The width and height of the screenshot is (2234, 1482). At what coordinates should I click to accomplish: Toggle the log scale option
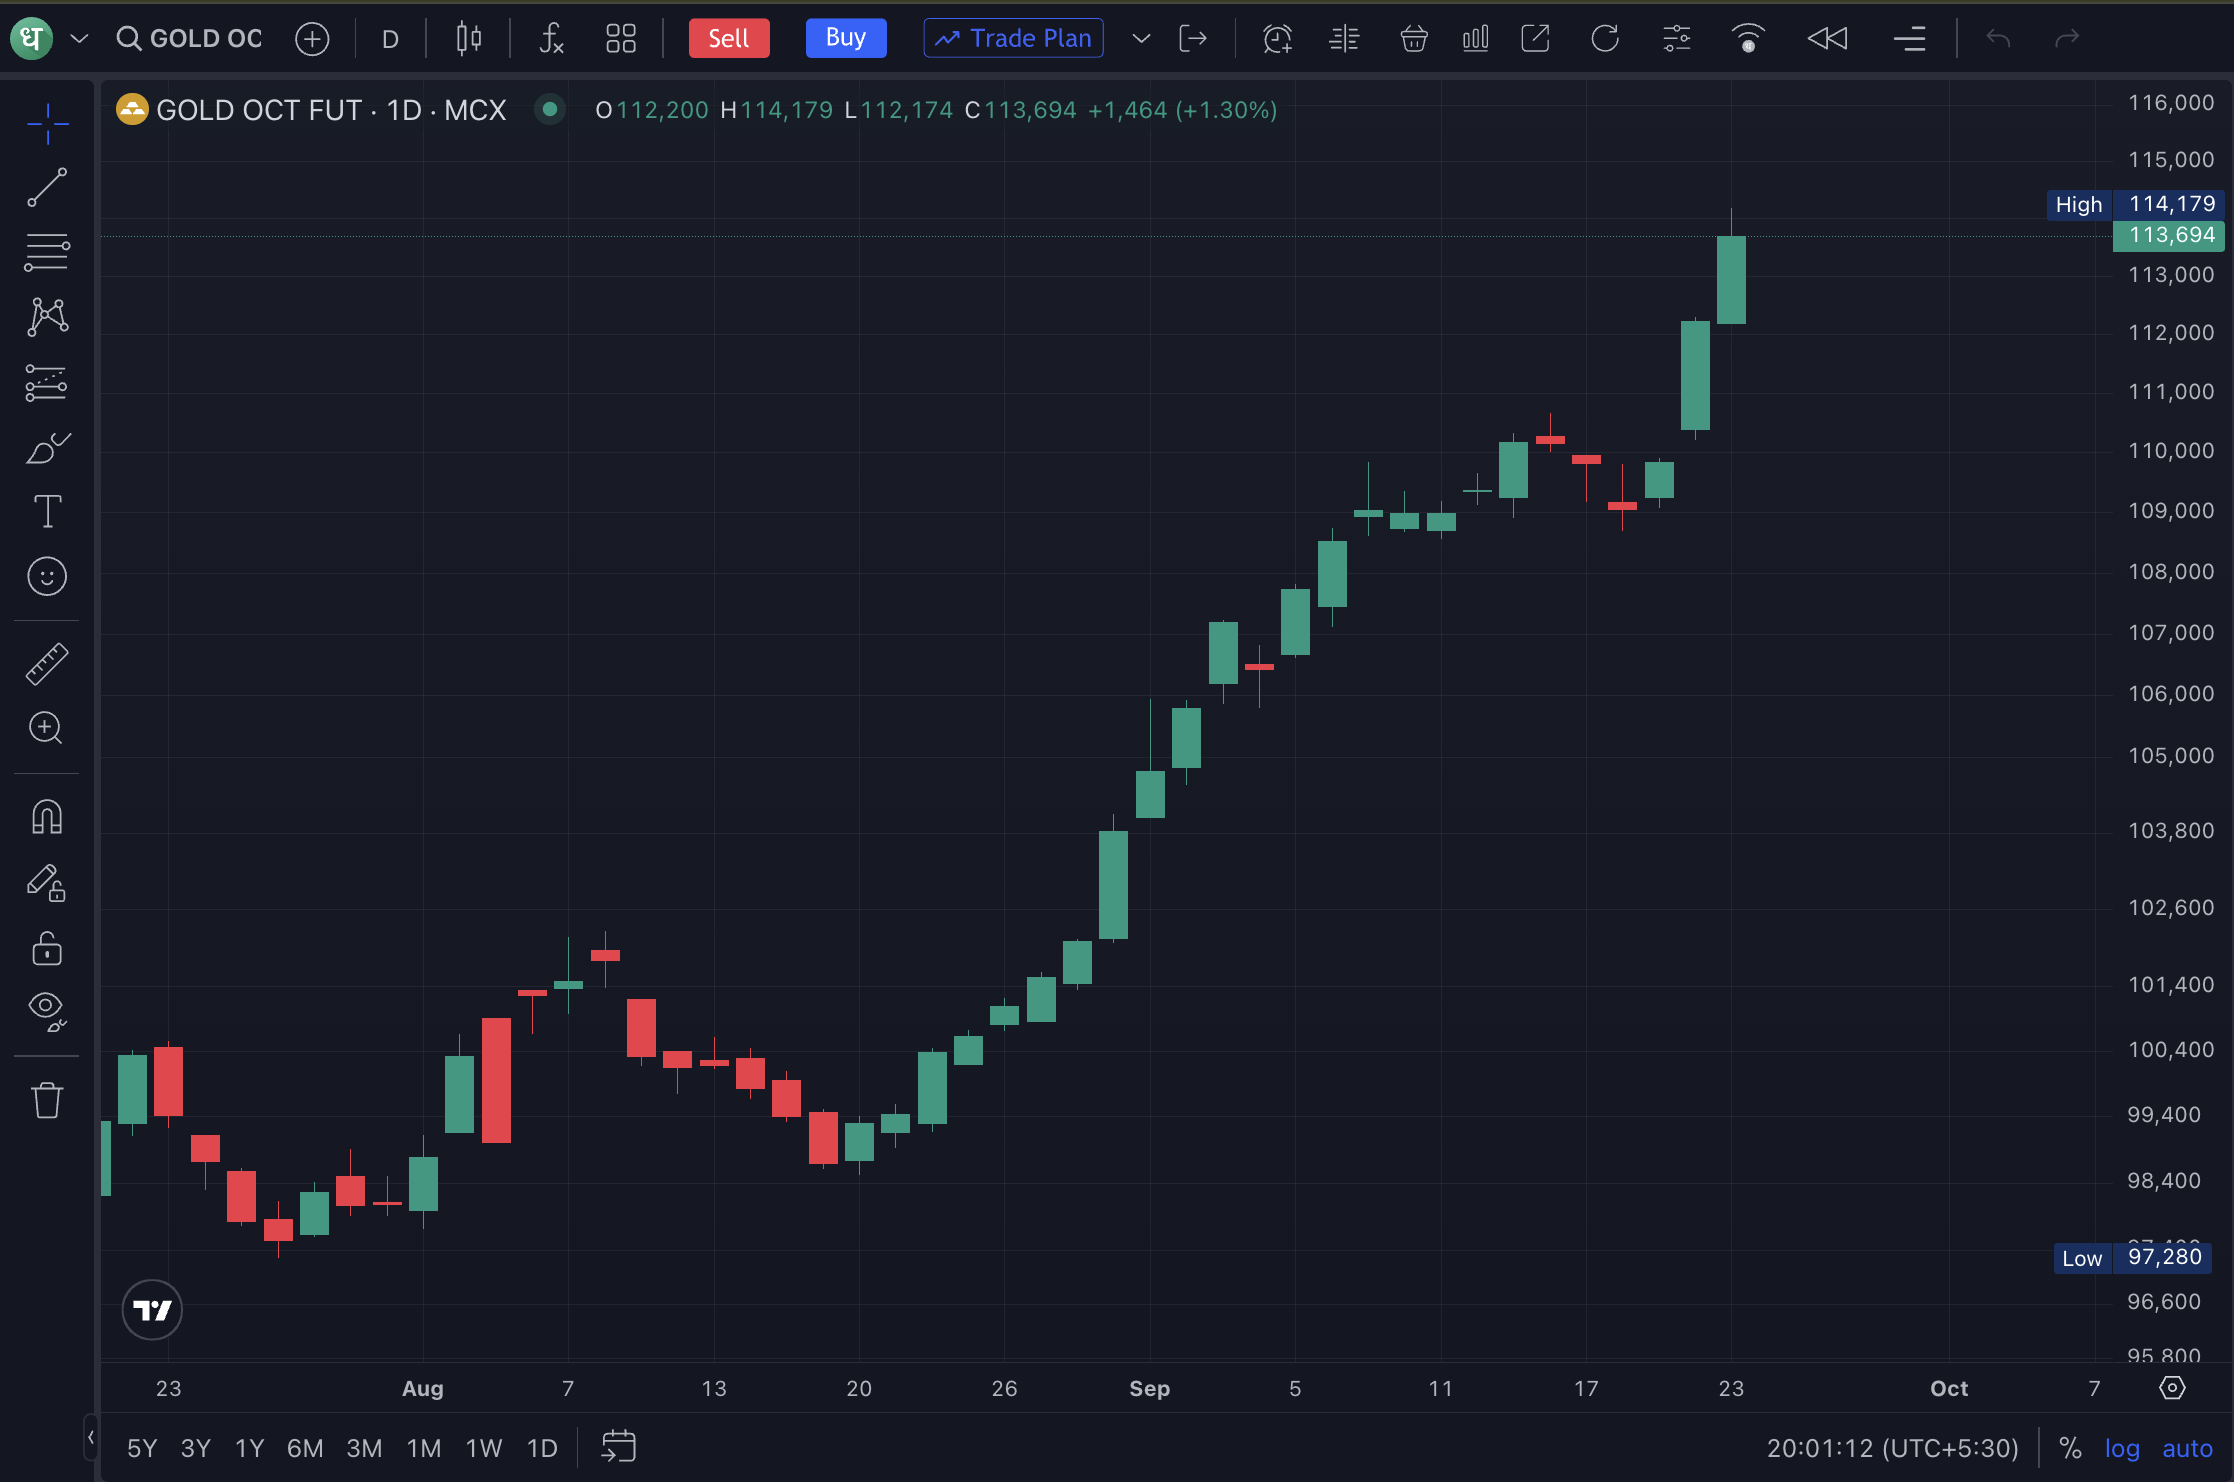click(2122, 1448)
